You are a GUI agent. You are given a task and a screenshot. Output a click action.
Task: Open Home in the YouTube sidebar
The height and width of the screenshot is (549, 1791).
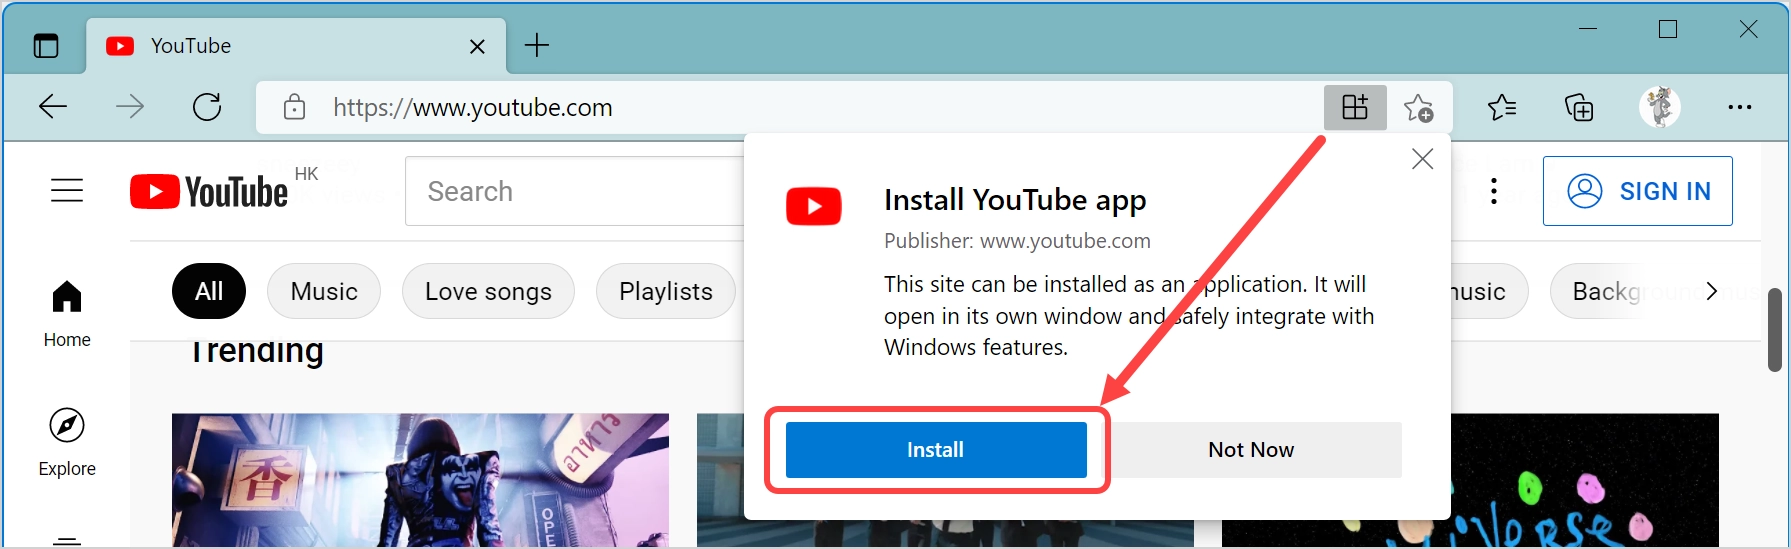[x=67, y=313]
